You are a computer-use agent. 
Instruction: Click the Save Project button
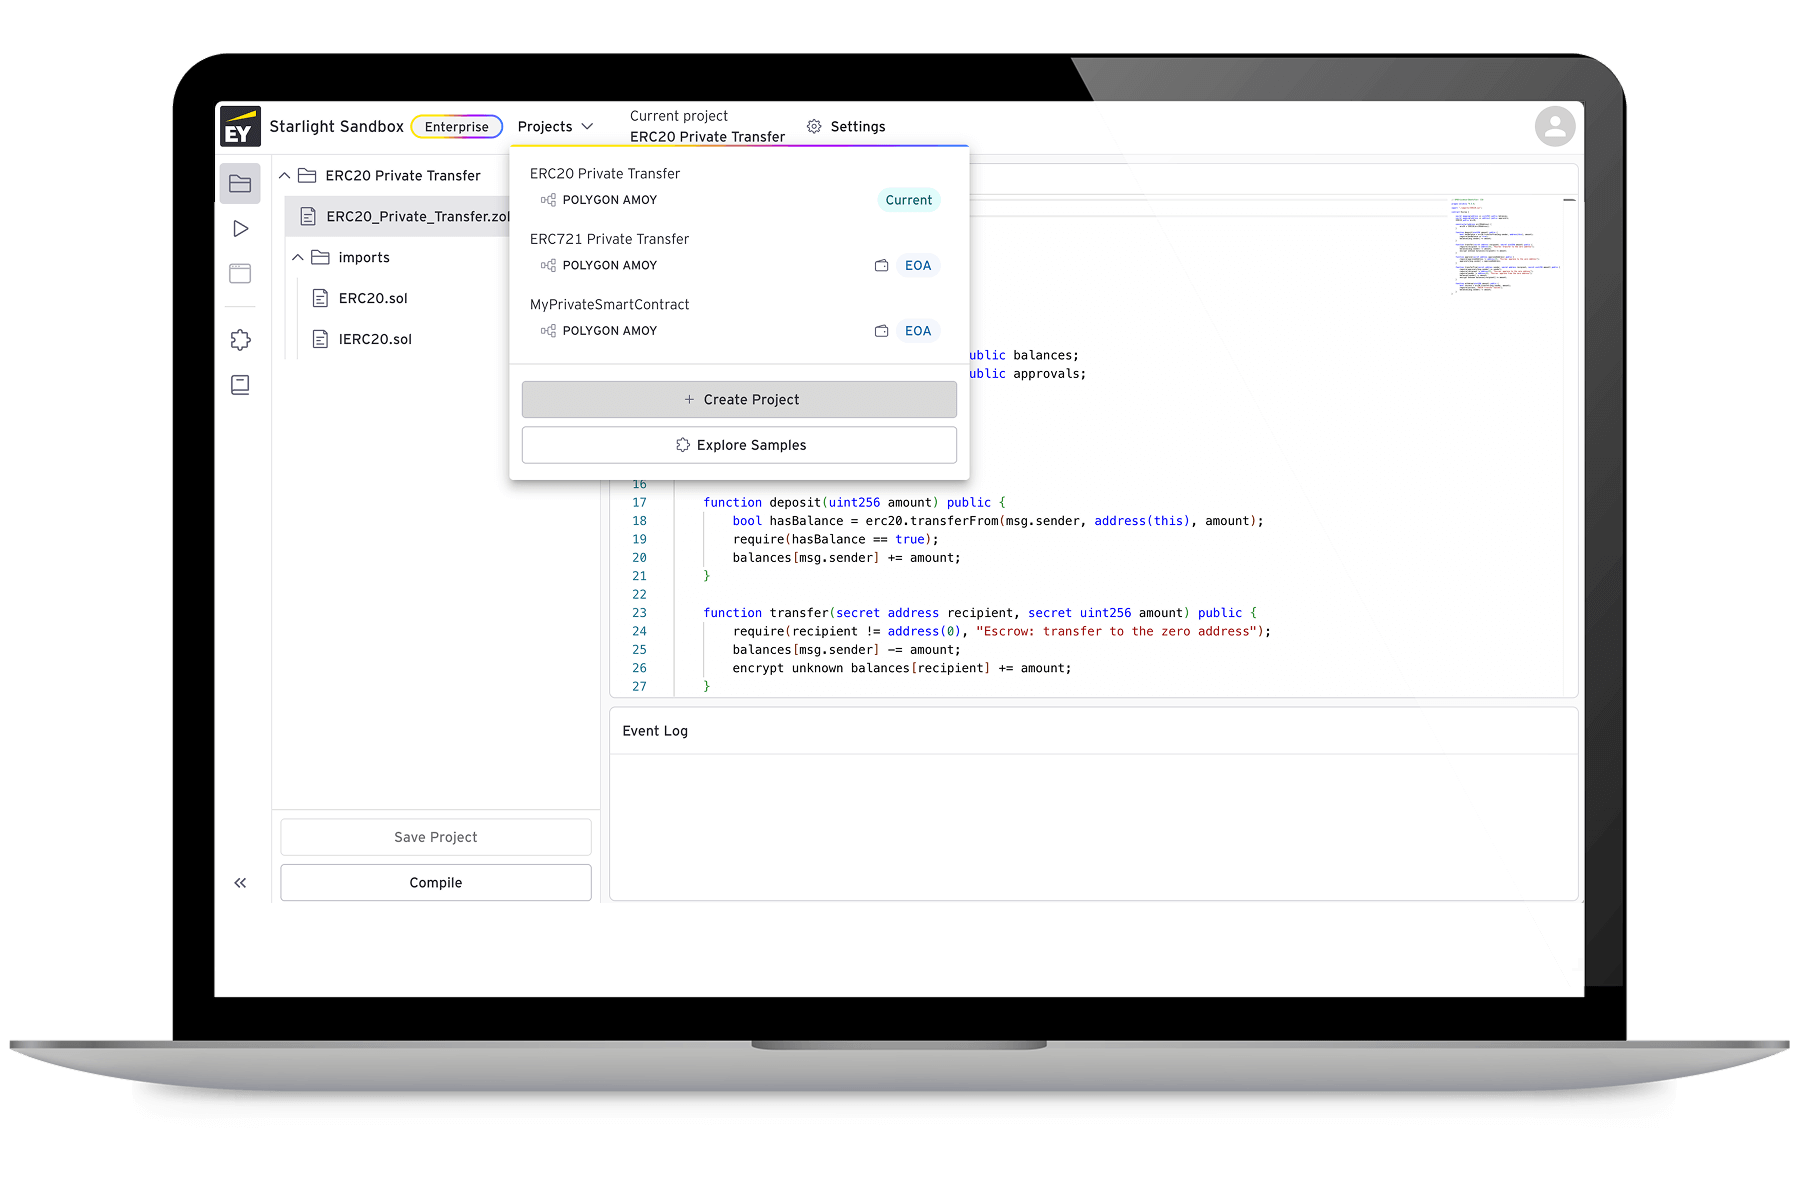[436, 837]
